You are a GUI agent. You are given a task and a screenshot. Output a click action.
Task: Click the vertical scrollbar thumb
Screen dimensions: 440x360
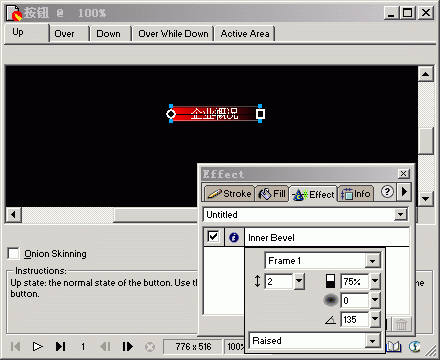coord(425,140)
